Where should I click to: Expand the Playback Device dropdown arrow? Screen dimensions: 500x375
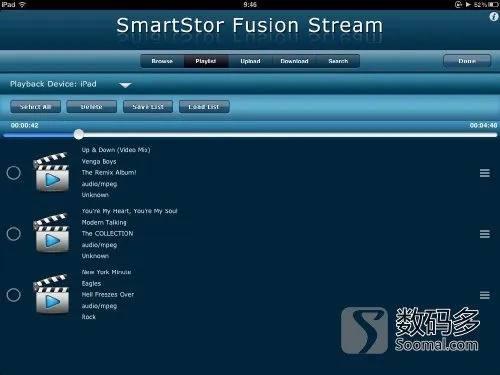coord(125,85)
